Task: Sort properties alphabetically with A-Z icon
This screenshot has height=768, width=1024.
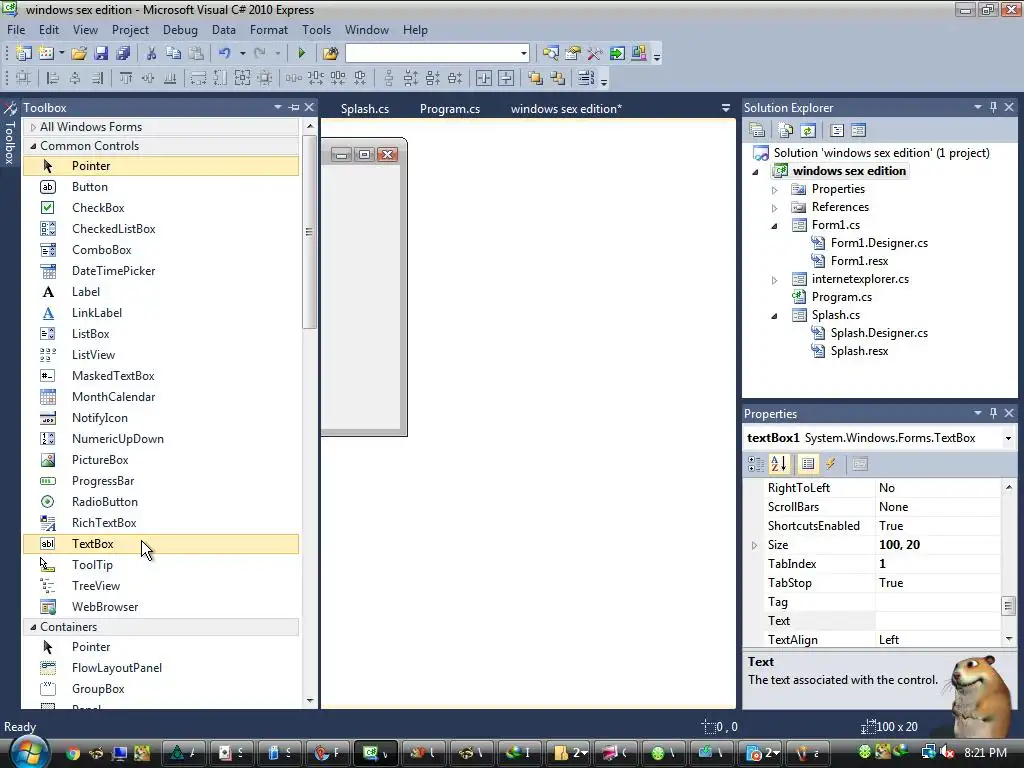Action: click(778, 464)
